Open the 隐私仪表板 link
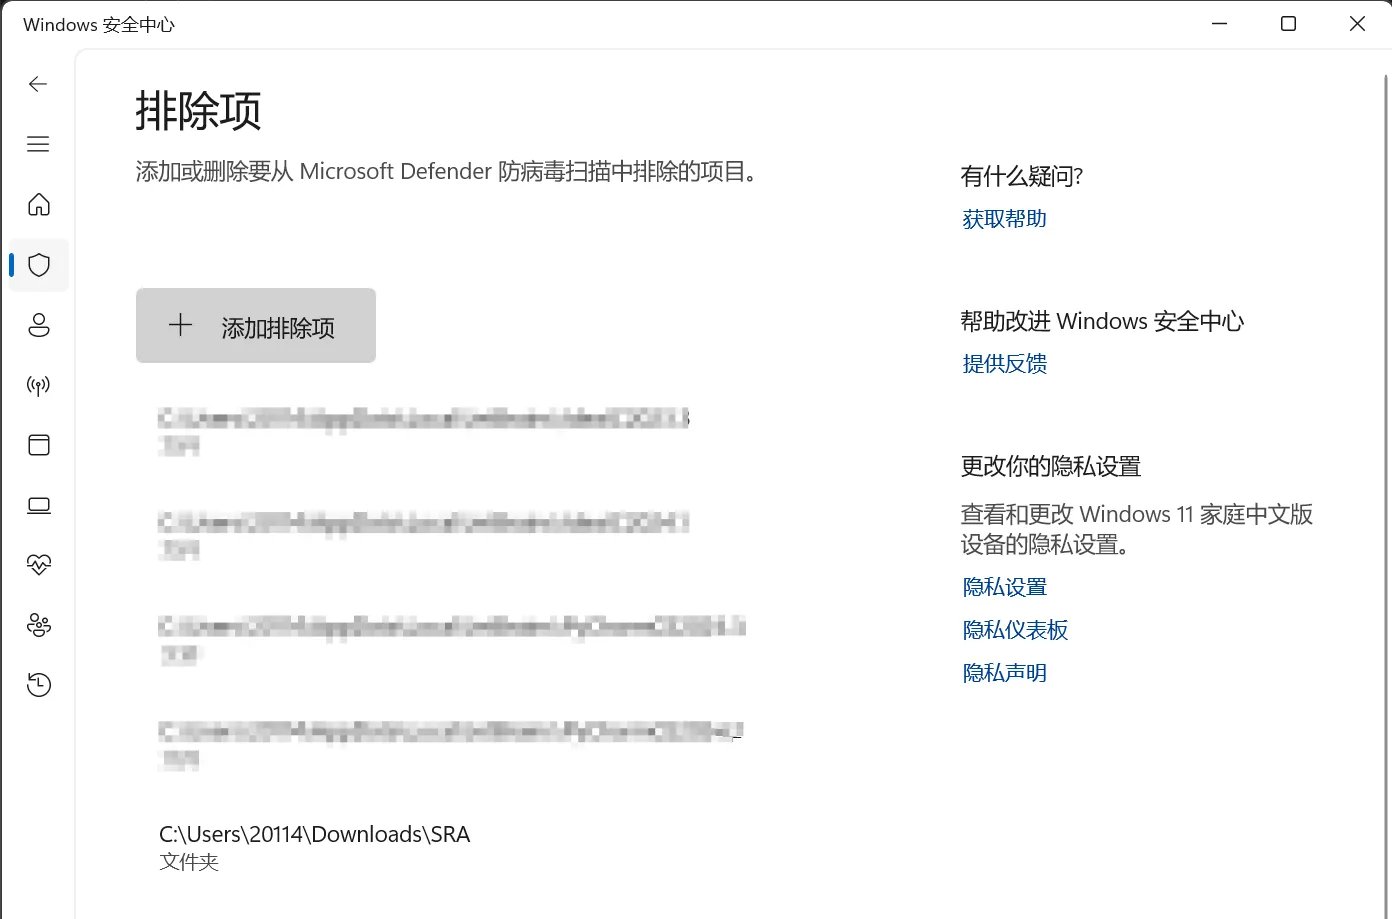1392x919 pixels. coord(1015,630)
